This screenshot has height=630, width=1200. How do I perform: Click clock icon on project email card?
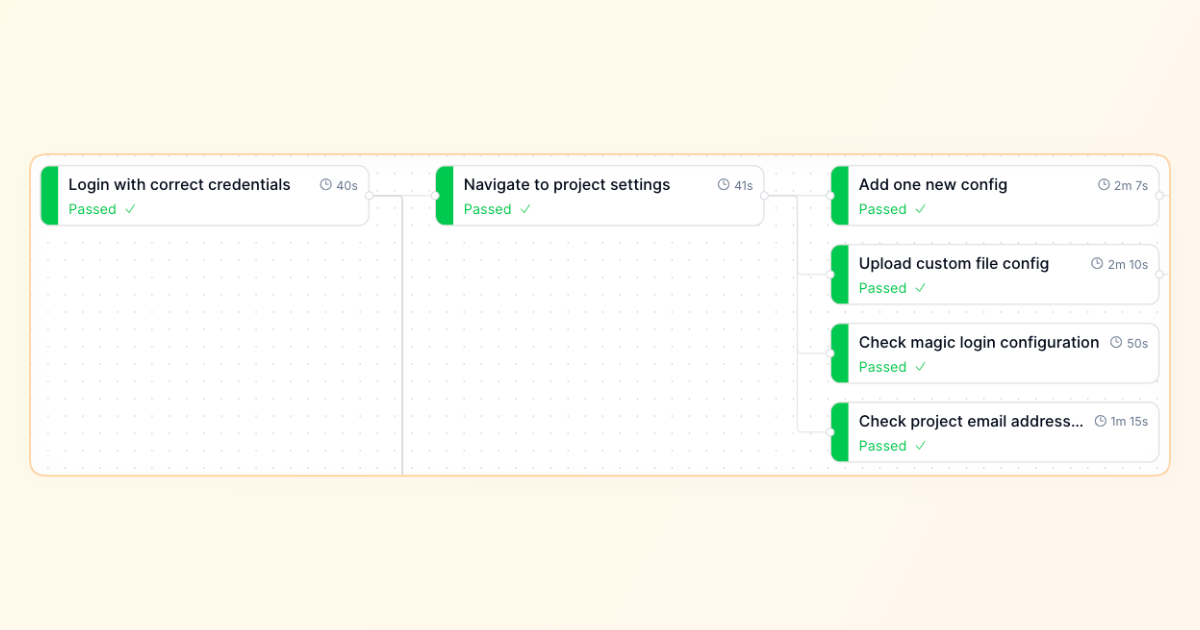1100,422
